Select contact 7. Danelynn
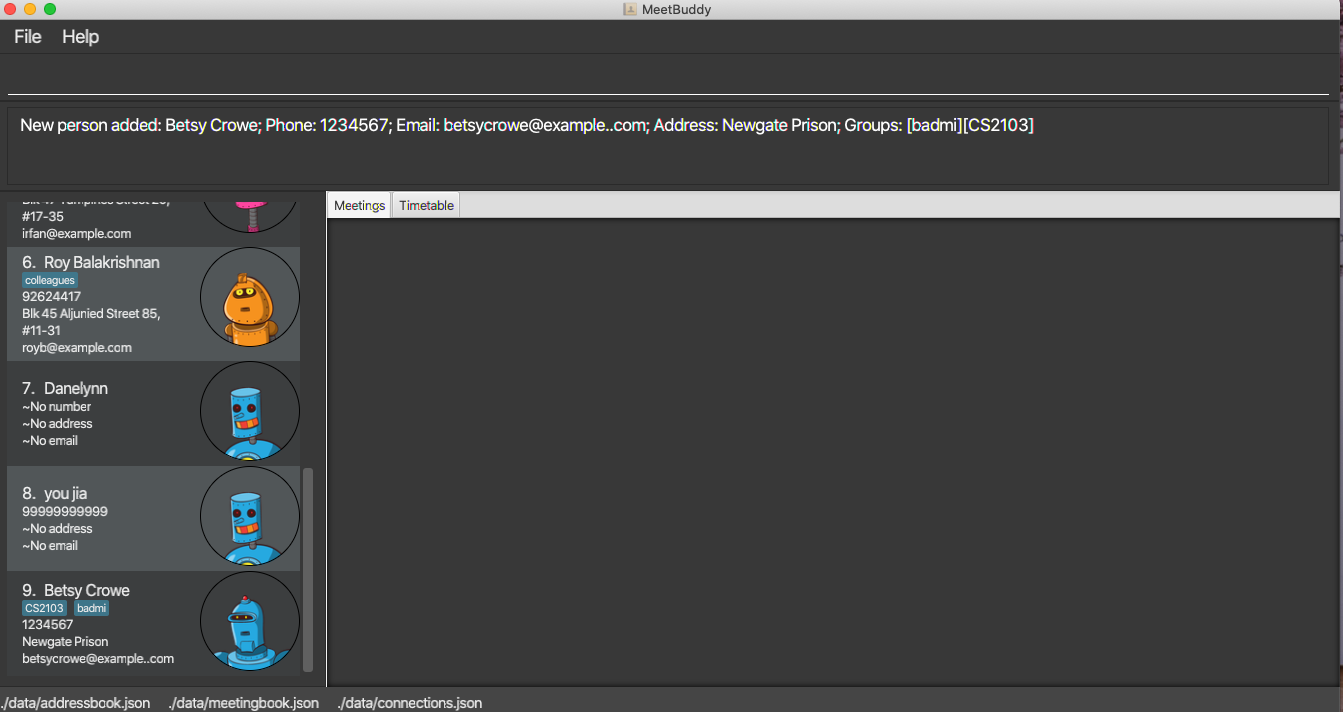Screen dimensions: 1343x712 154,413
